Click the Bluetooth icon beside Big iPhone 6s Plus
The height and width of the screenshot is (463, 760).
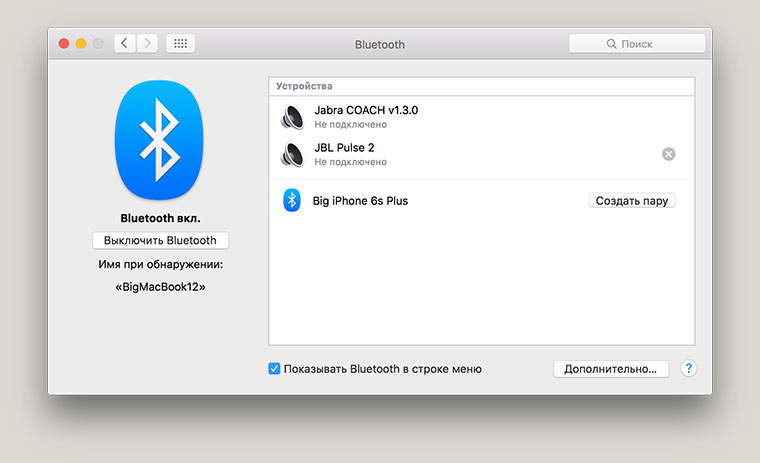pos(292,200)
